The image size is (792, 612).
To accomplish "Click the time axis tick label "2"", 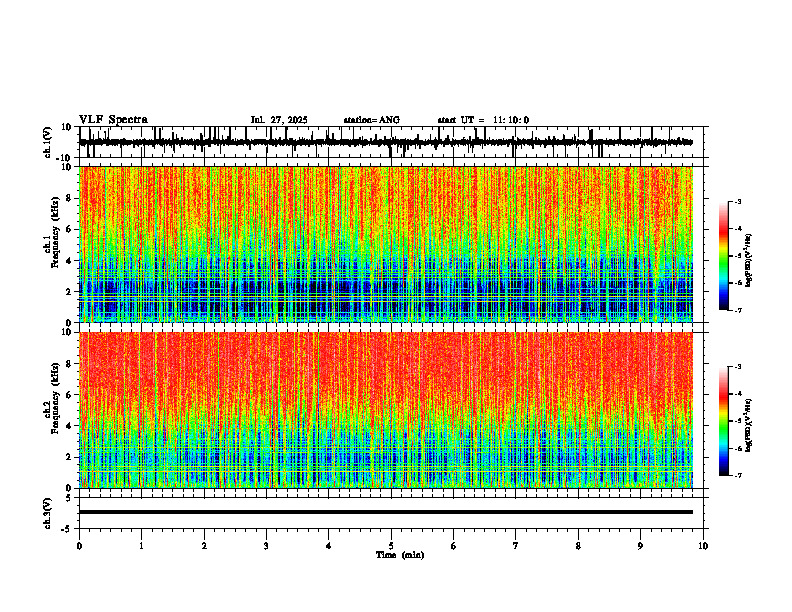I will tap(204, 546).
